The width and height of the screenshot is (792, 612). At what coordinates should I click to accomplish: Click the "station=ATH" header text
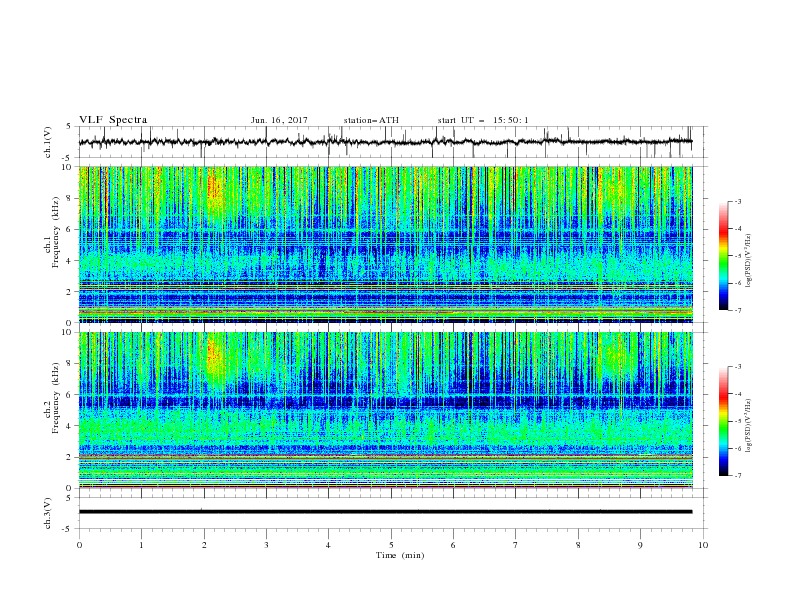coord(371,120)
